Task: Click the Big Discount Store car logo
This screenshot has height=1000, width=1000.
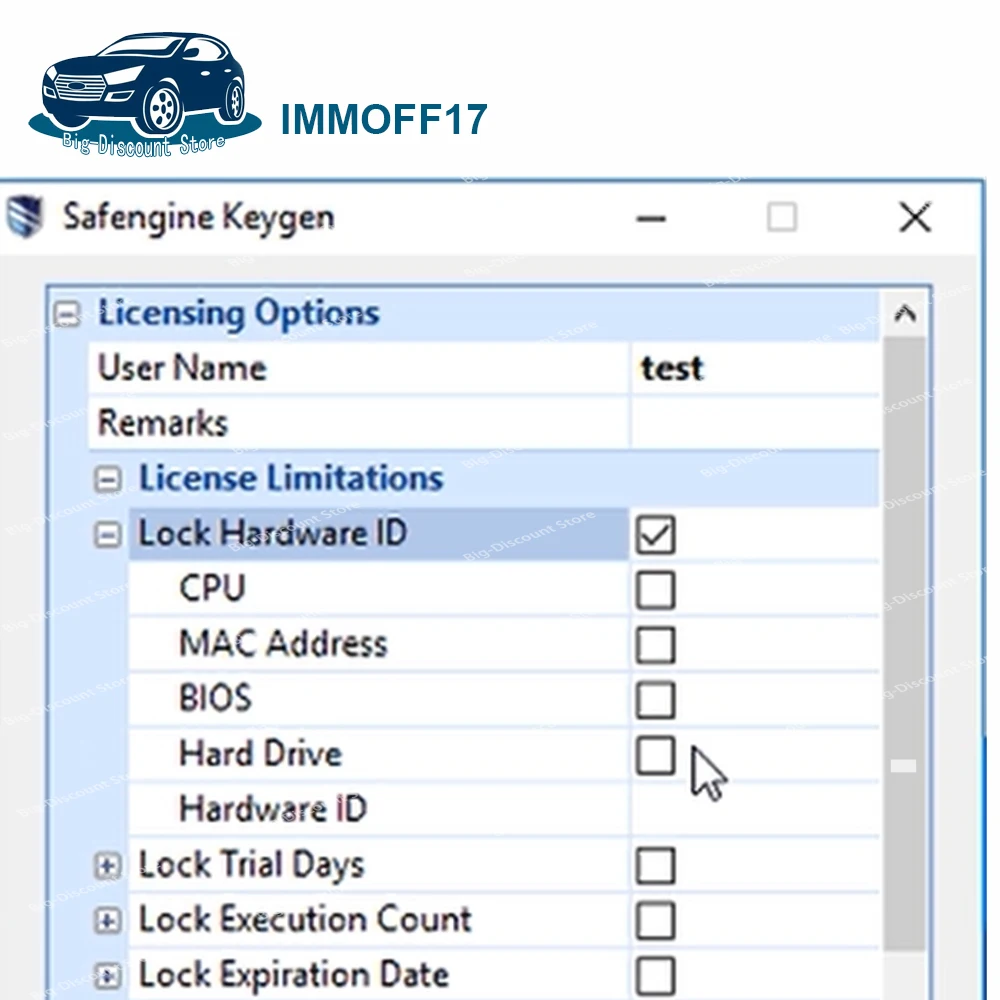Action: [145, 94]
